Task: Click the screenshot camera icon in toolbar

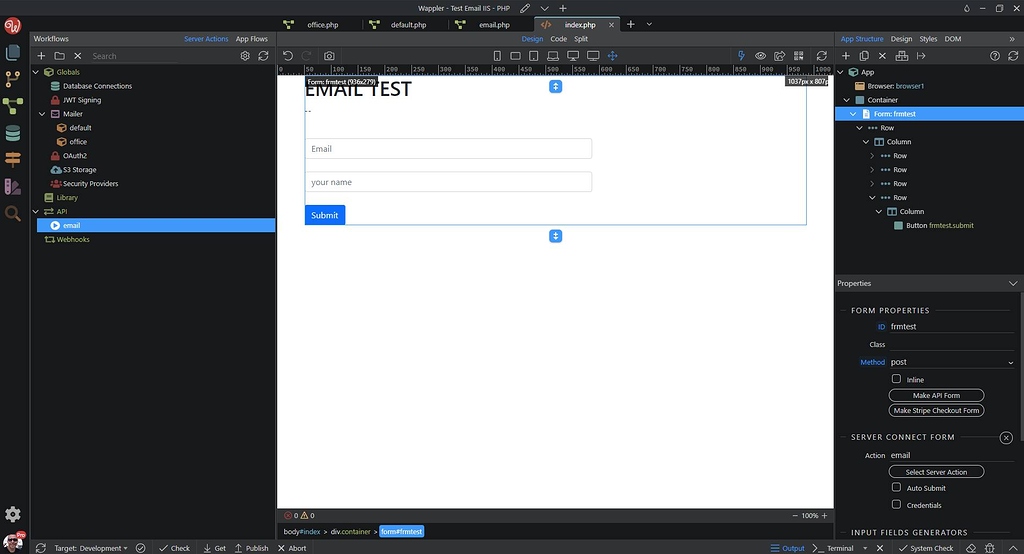Action: coord(329,56)
